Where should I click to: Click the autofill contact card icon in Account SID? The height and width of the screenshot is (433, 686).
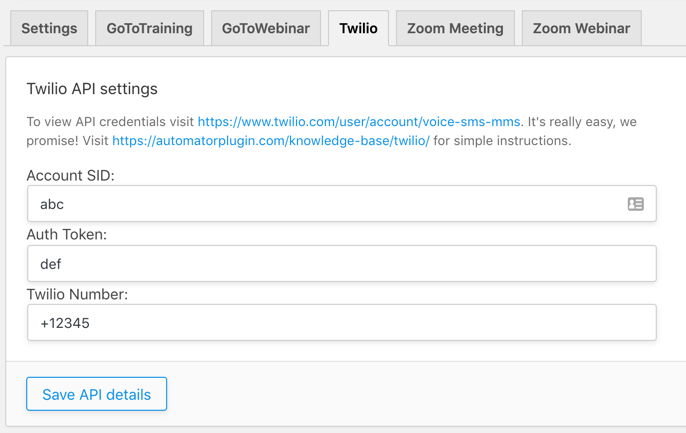point(635,204)
